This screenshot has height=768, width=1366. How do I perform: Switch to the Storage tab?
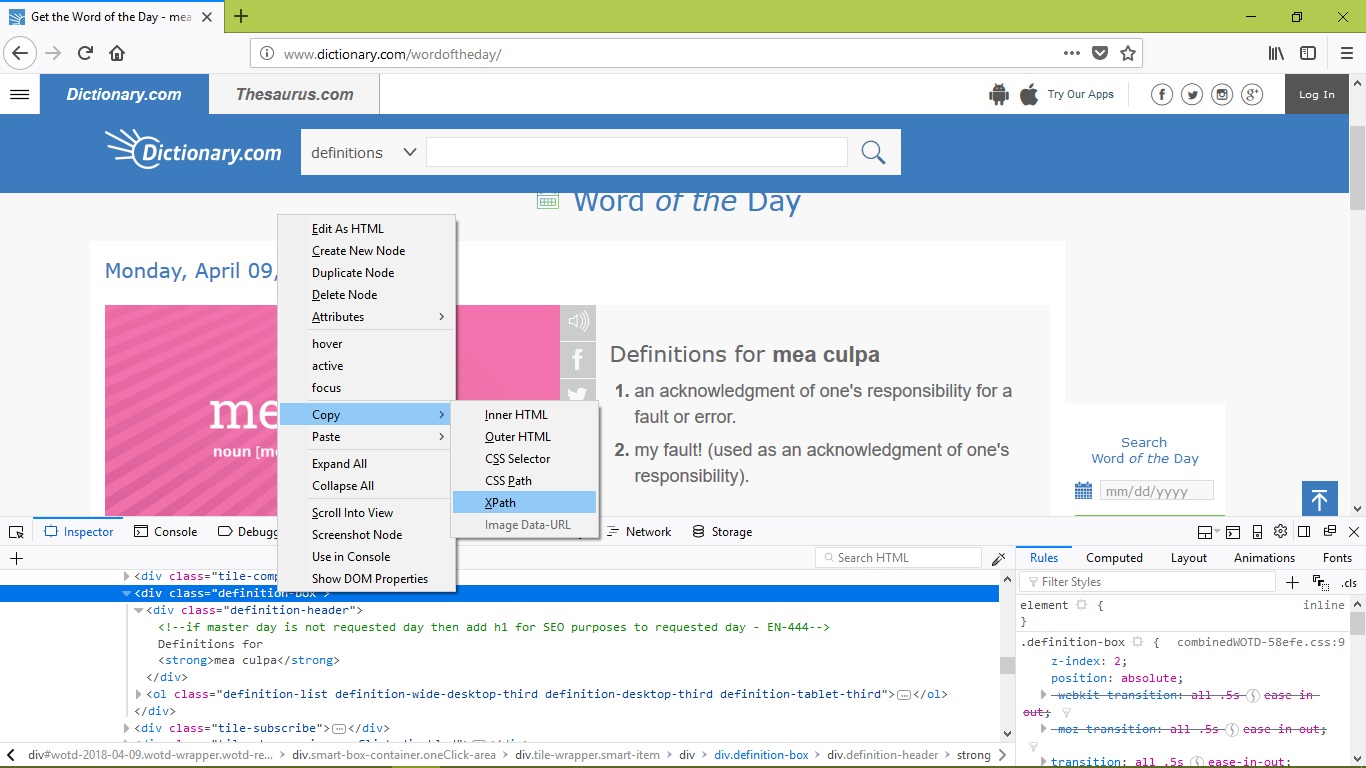(722, 532)
